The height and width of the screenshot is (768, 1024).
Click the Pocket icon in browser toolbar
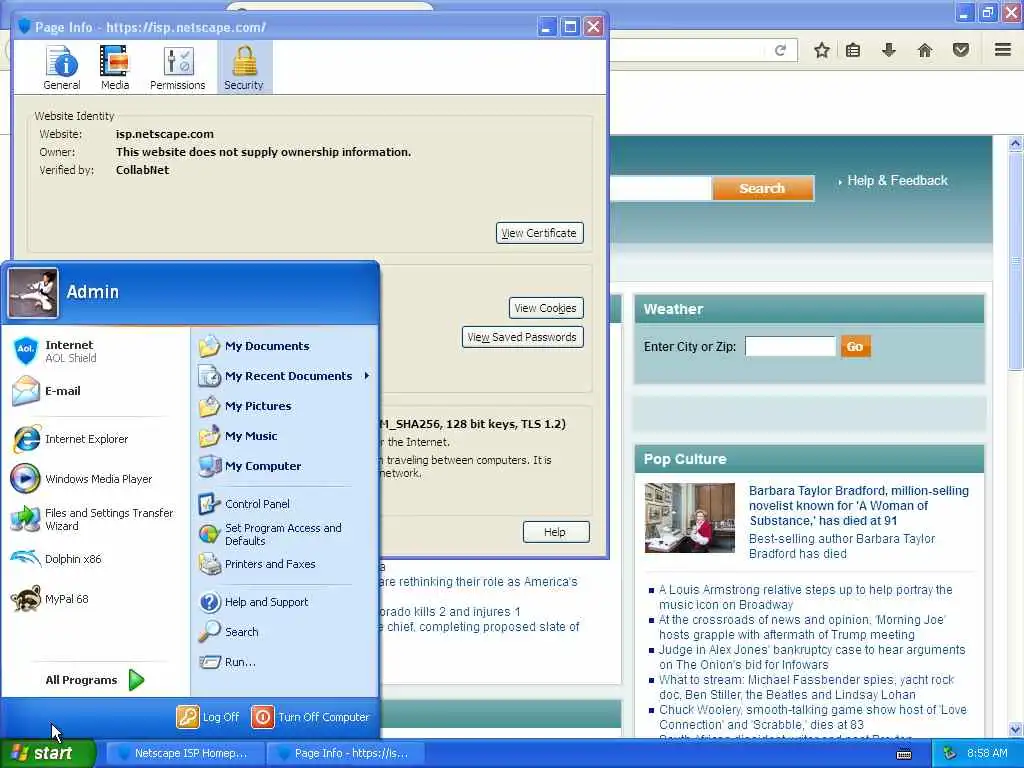(x=961, y=50)
